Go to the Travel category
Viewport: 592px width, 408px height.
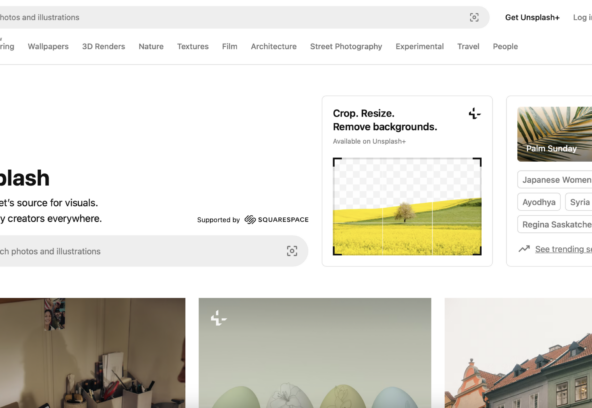coord(468,46)
